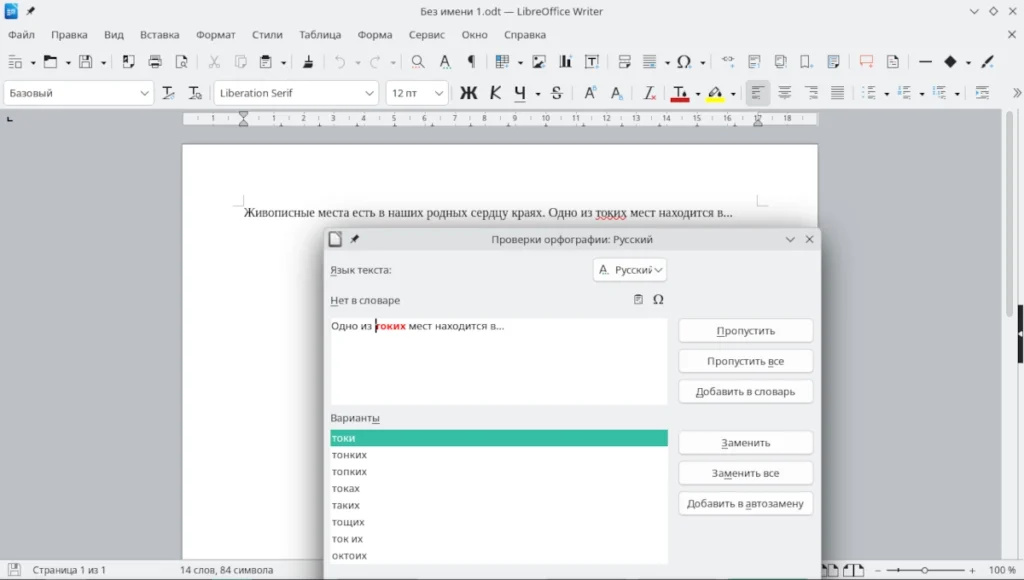Click the Insert special character Omega toolbar icon
The height and width of the screenshot is (580, 1024).
click(x=684, y=62)
